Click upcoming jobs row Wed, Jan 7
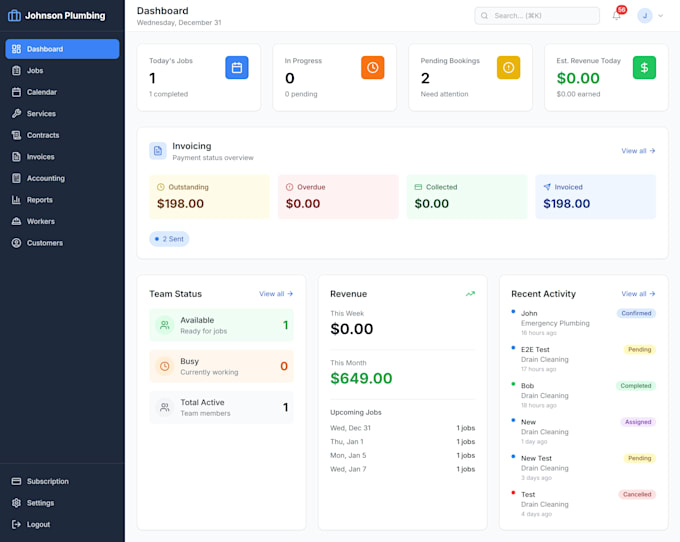Viewport: 680px width, 542px height. pyautogui.click(x=402, y=469)
